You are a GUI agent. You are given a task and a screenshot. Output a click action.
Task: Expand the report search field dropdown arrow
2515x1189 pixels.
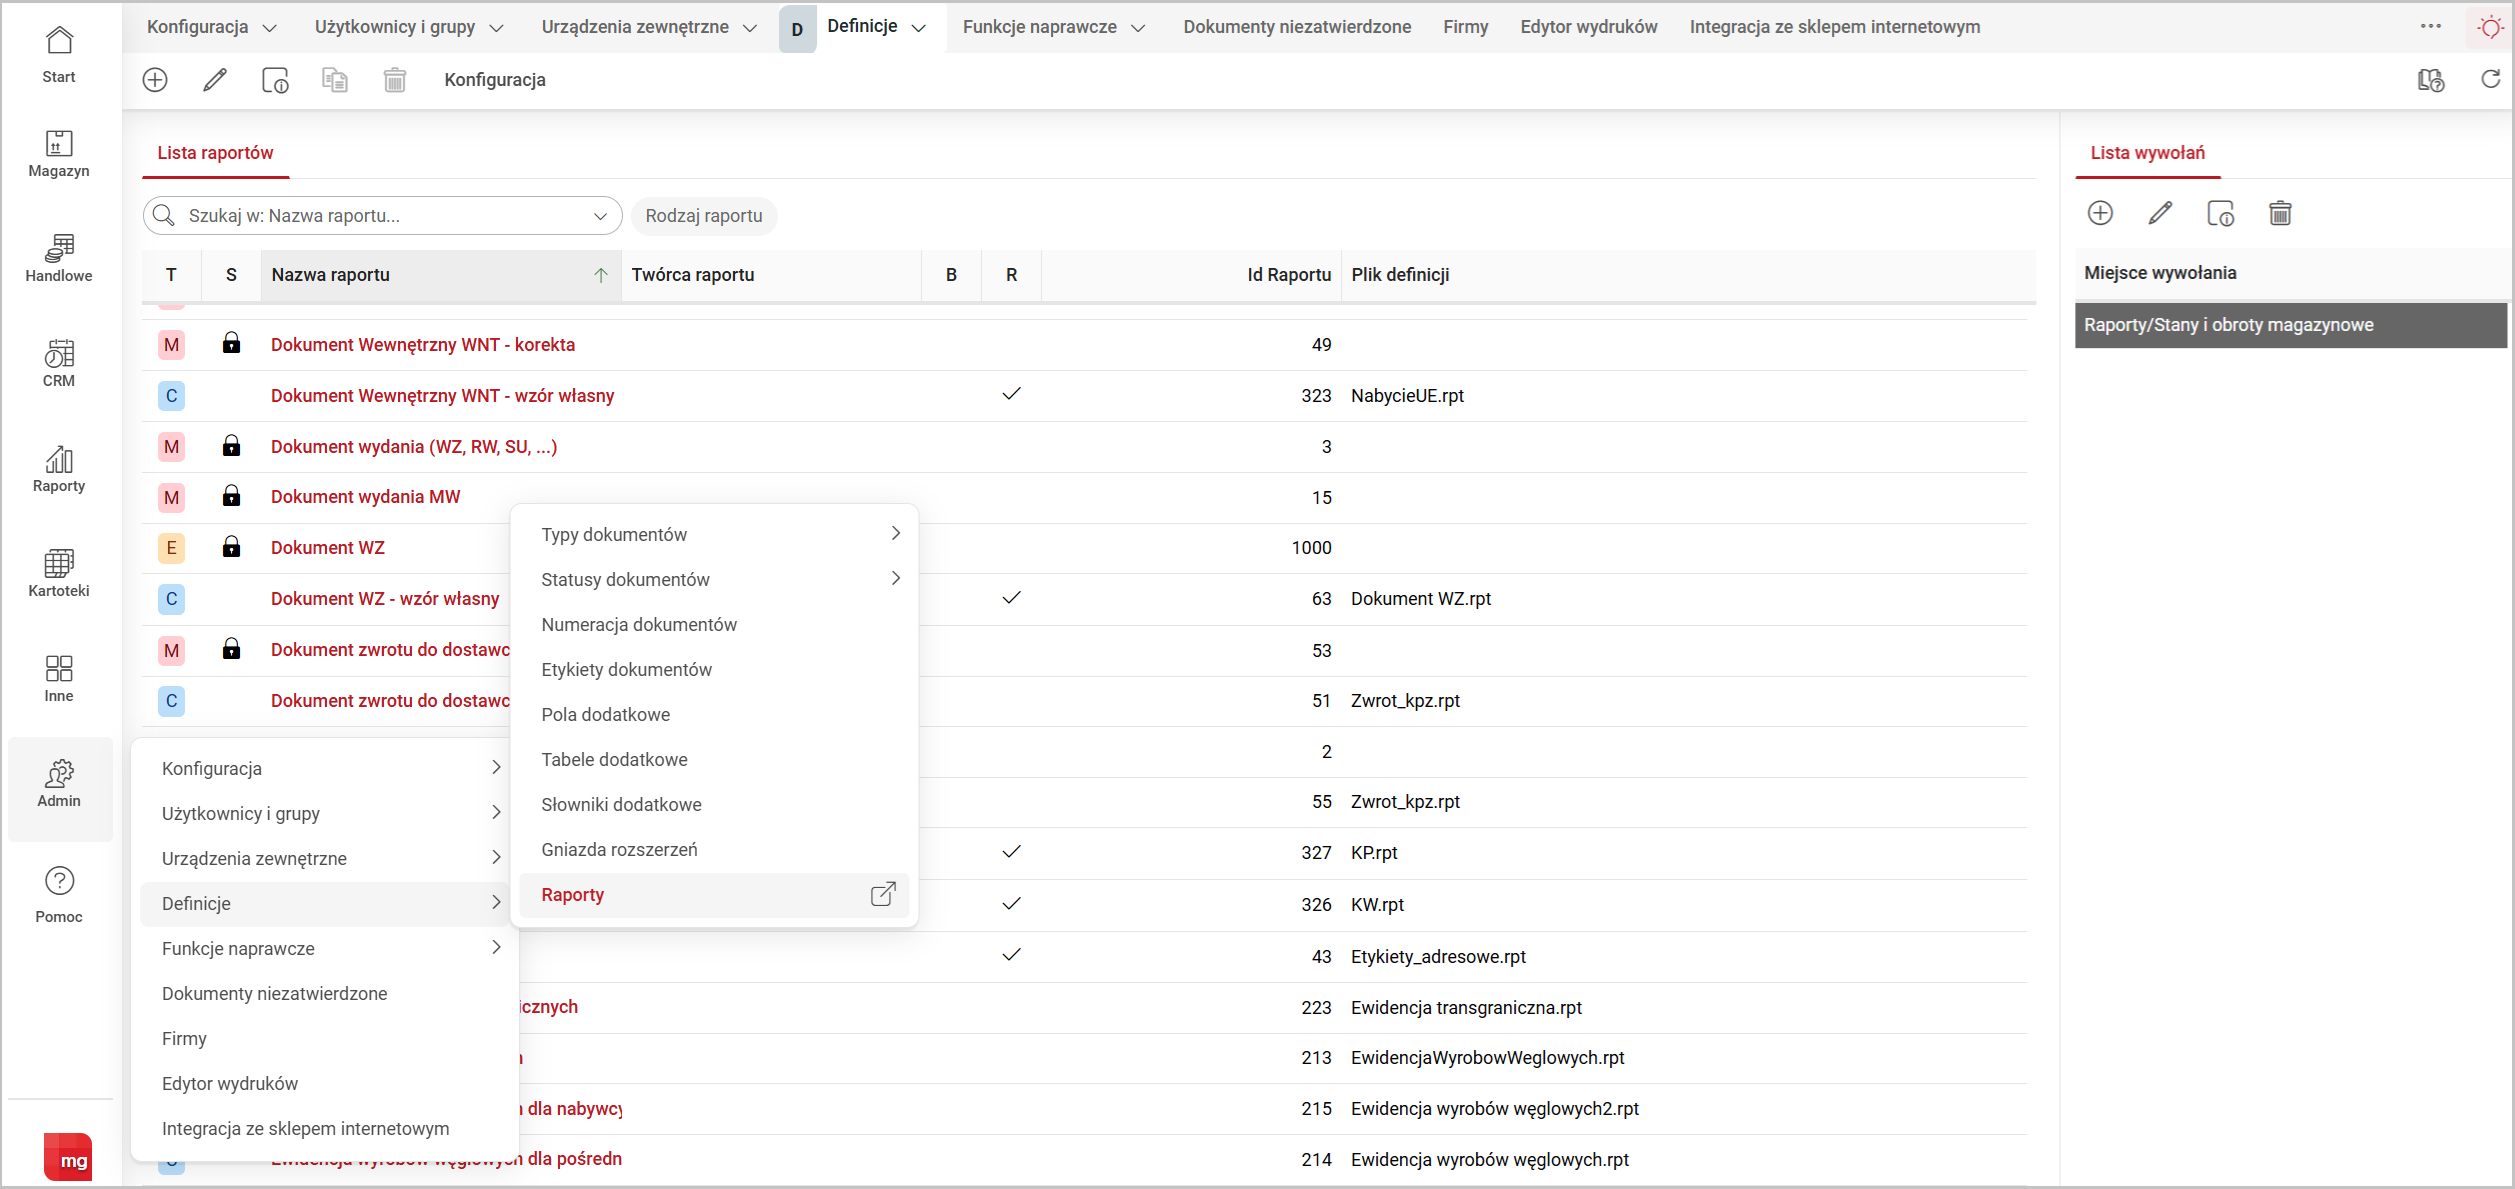(x=600, y=216)
